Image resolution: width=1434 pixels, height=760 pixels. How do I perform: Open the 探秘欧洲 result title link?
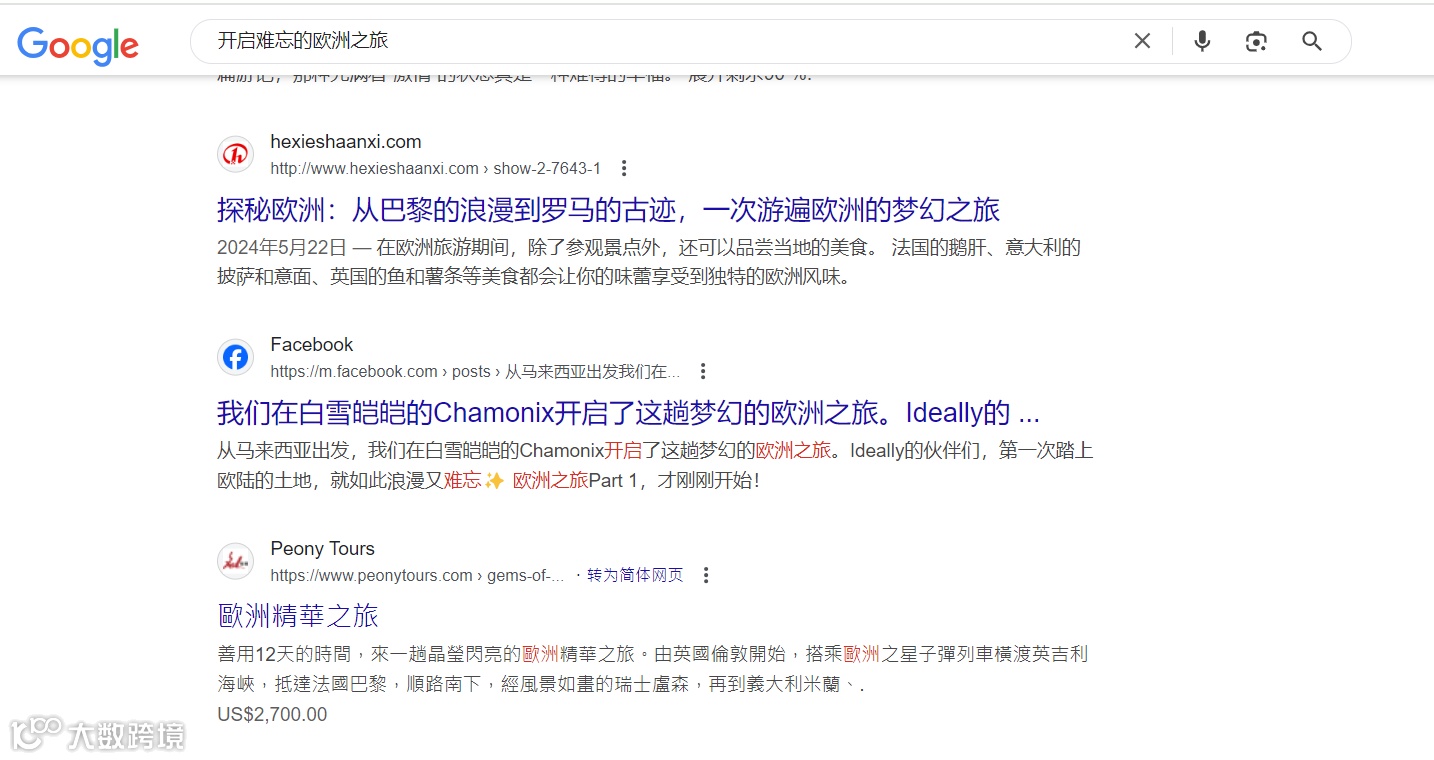[609, 210]
